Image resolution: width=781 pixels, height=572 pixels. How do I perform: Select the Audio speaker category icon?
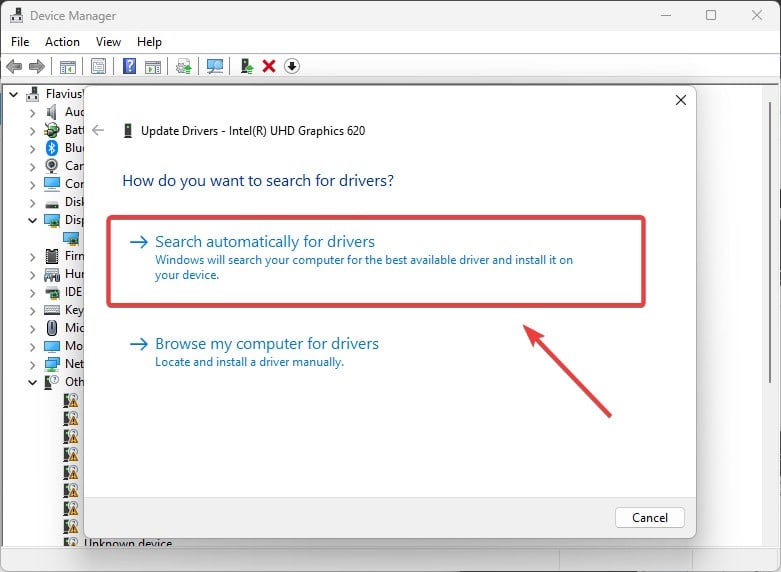[52, 112]
